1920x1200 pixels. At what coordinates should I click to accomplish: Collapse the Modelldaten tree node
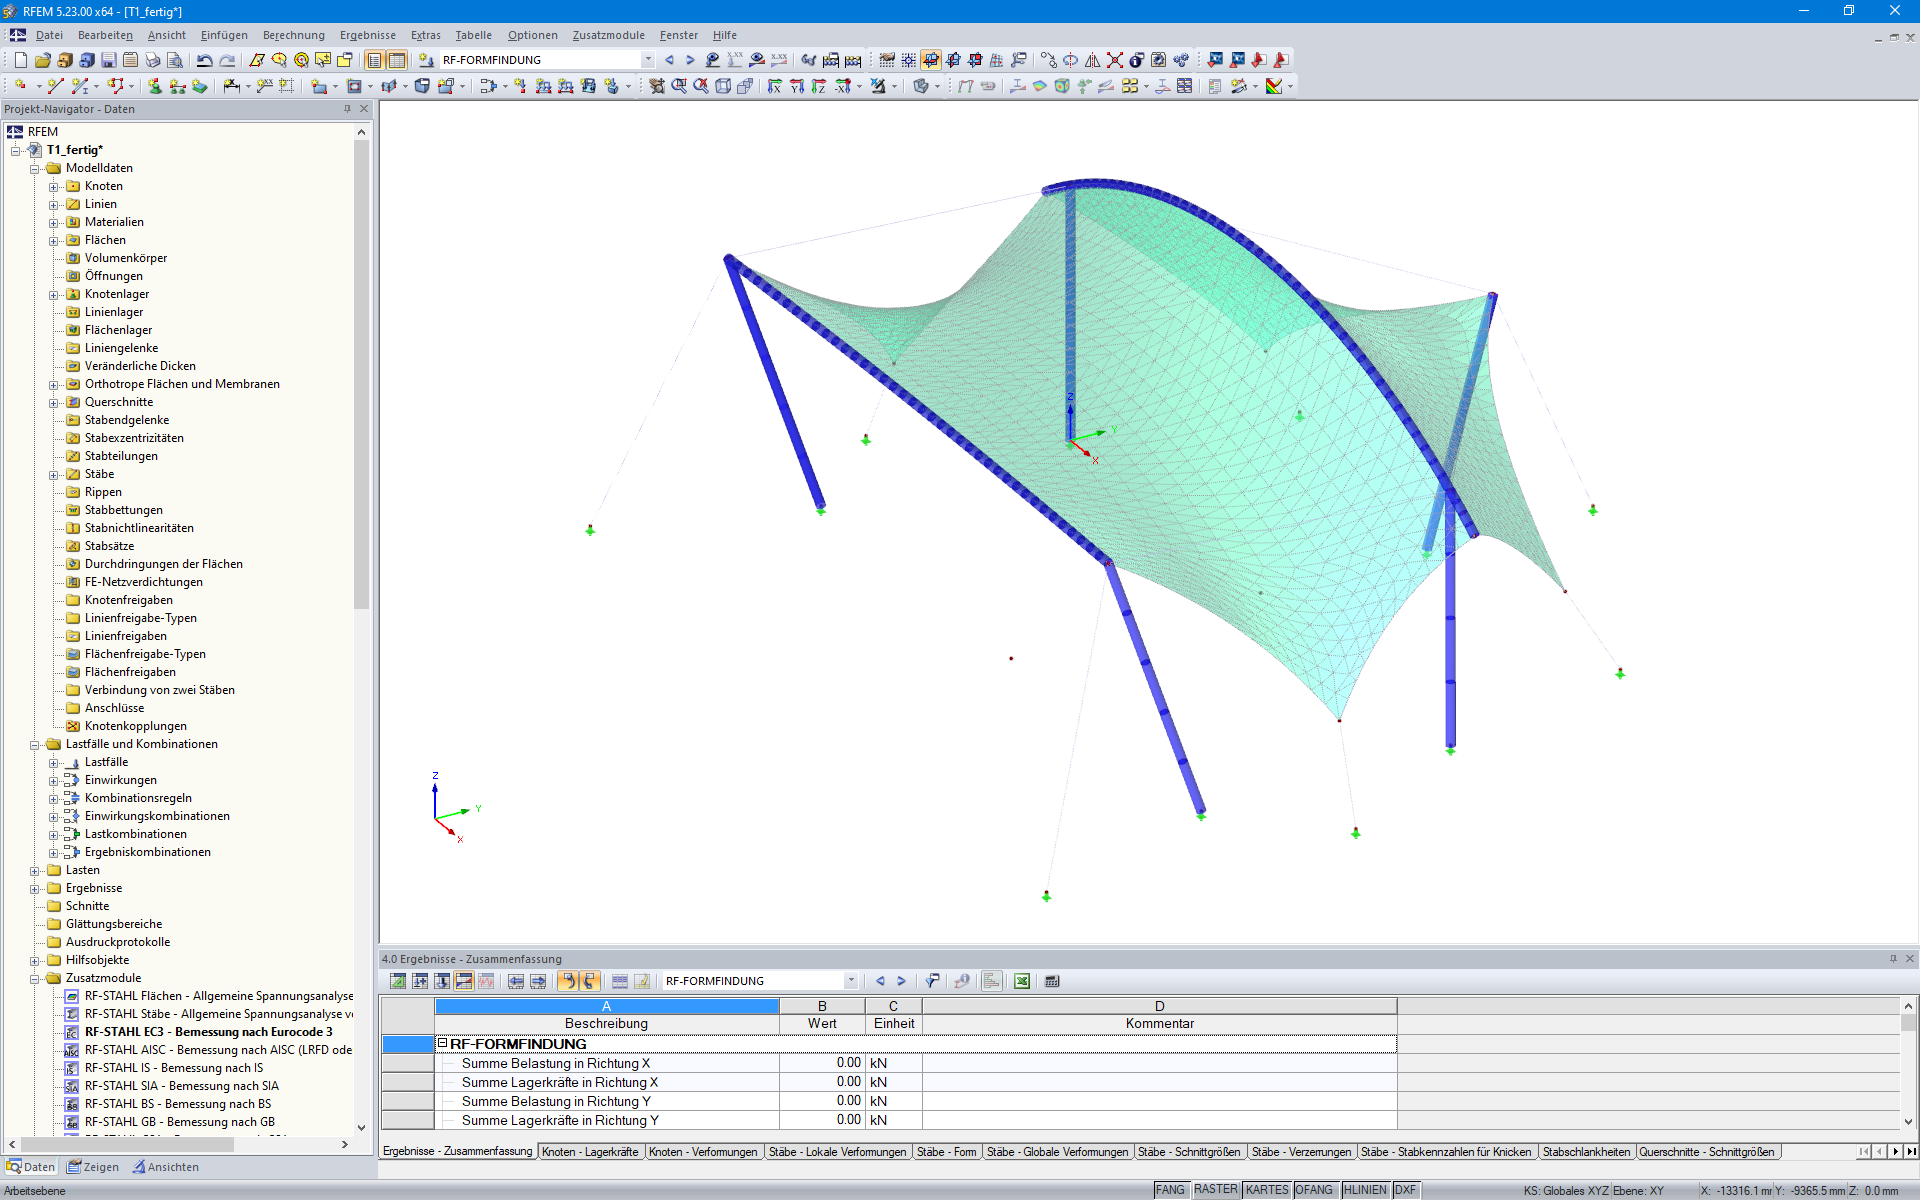pyautogui.click(x=35, y=169)
